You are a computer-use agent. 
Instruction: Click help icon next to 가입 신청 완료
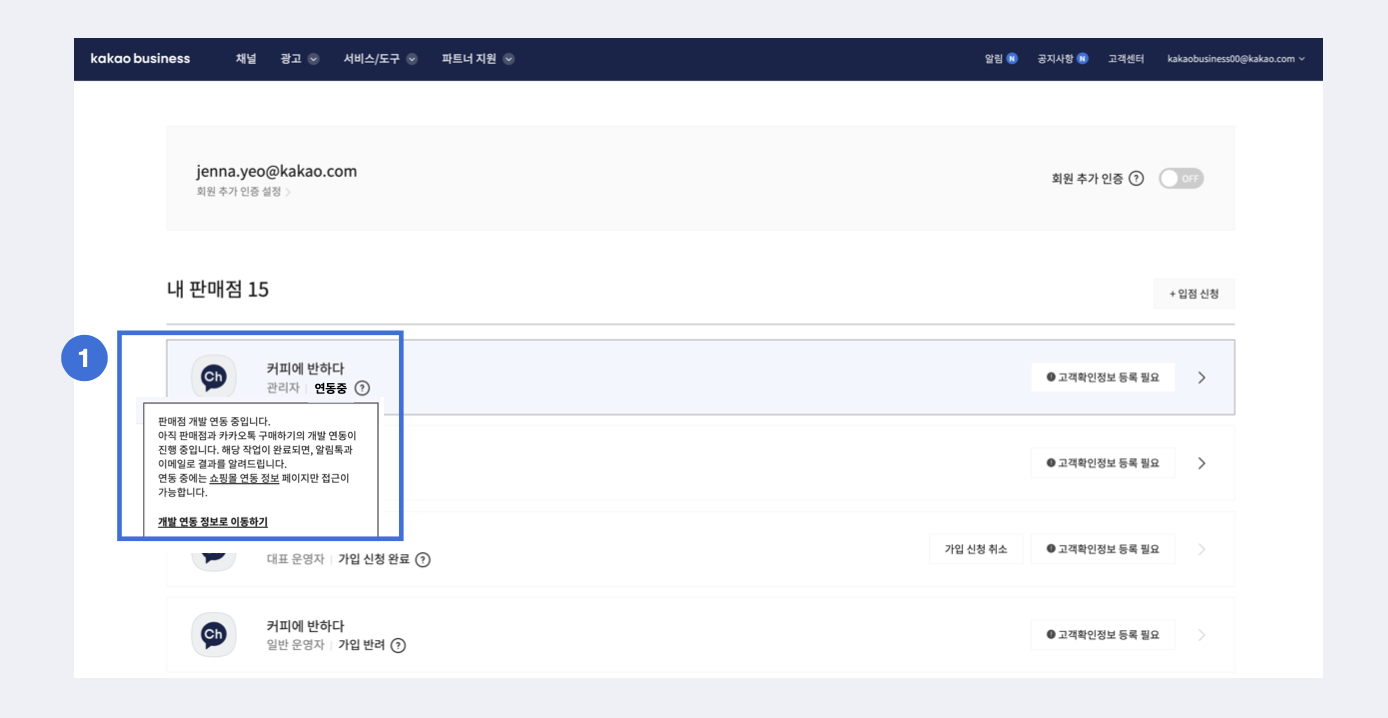click(x=423, y=560)
